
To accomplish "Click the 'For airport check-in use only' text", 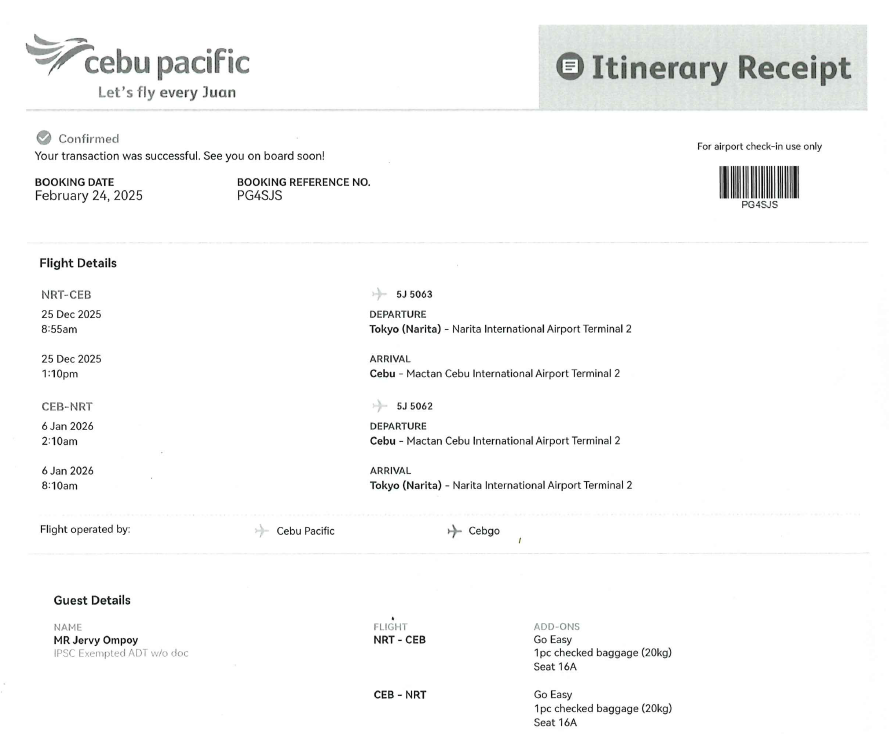I will [x=761, y=147].
